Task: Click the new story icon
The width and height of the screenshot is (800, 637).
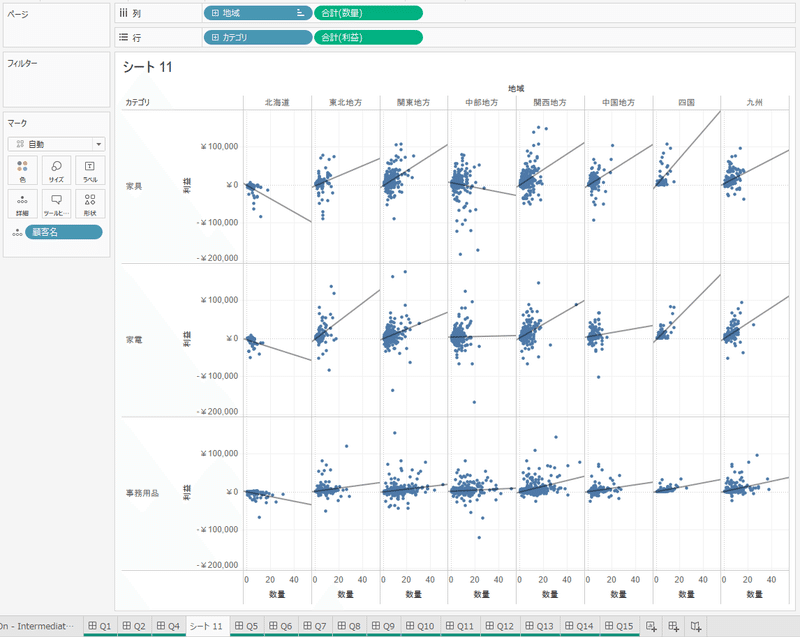Action: click(696, 626)
